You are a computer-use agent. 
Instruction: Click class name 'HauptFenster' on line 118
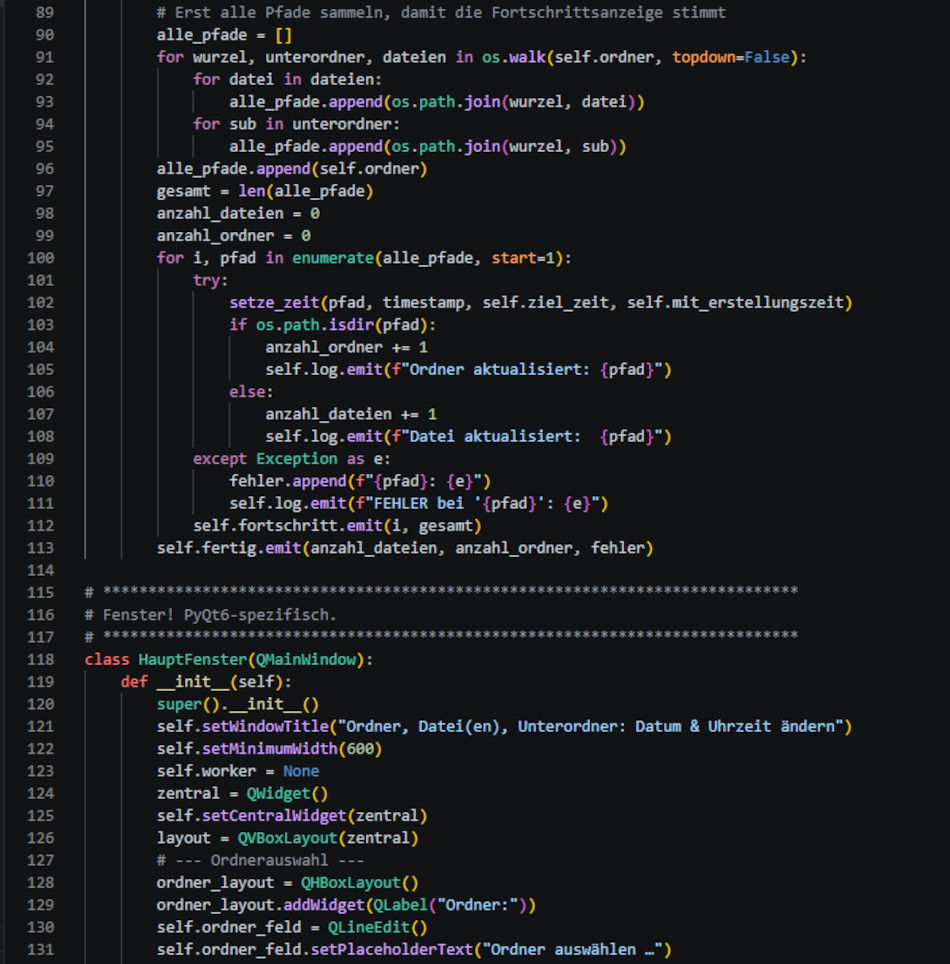click(x=192, y=660)
